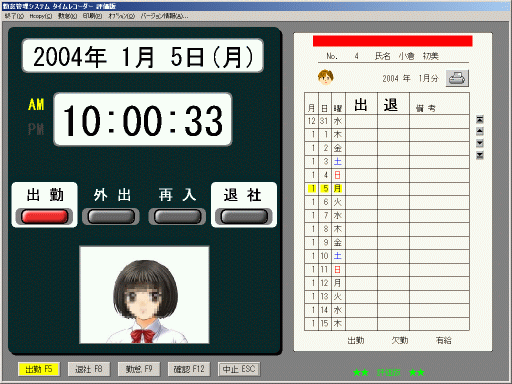Open the 印刷 print menu
Screen dimensions: 512x384
click(x=92, y=16)
